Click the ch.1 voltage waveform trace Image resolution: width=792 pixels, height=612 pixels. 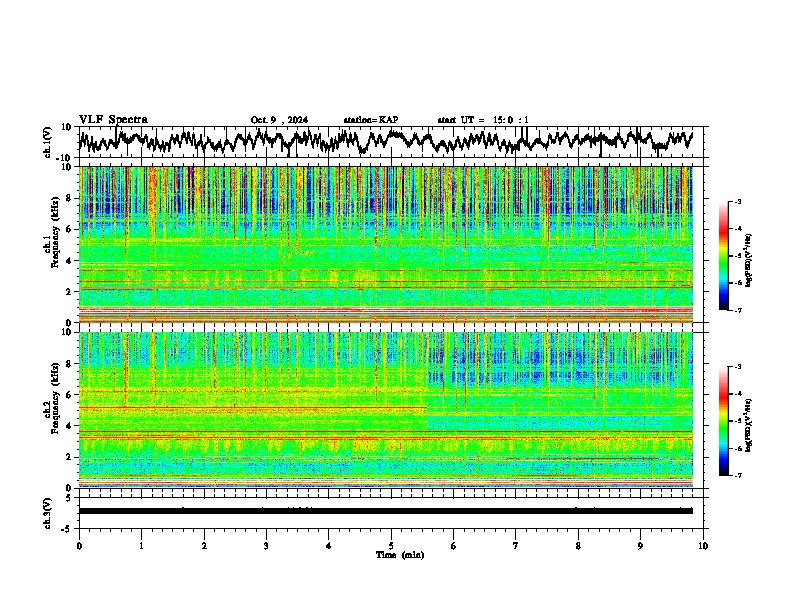[386, 141]
